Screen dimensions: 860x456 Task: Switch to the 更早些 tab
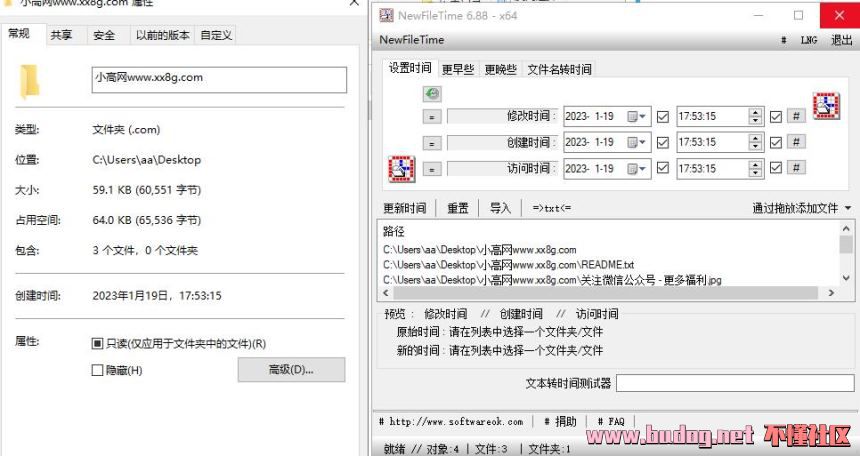click(x=457, y=69)
